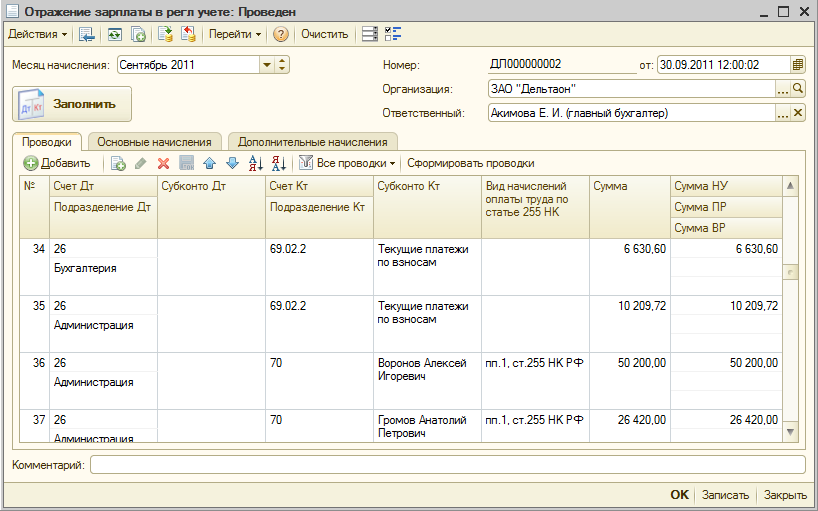Screen dimensions: 818x511
Task: Click the ДЛ000000002 number field
Action: click(x=562, y=65)
